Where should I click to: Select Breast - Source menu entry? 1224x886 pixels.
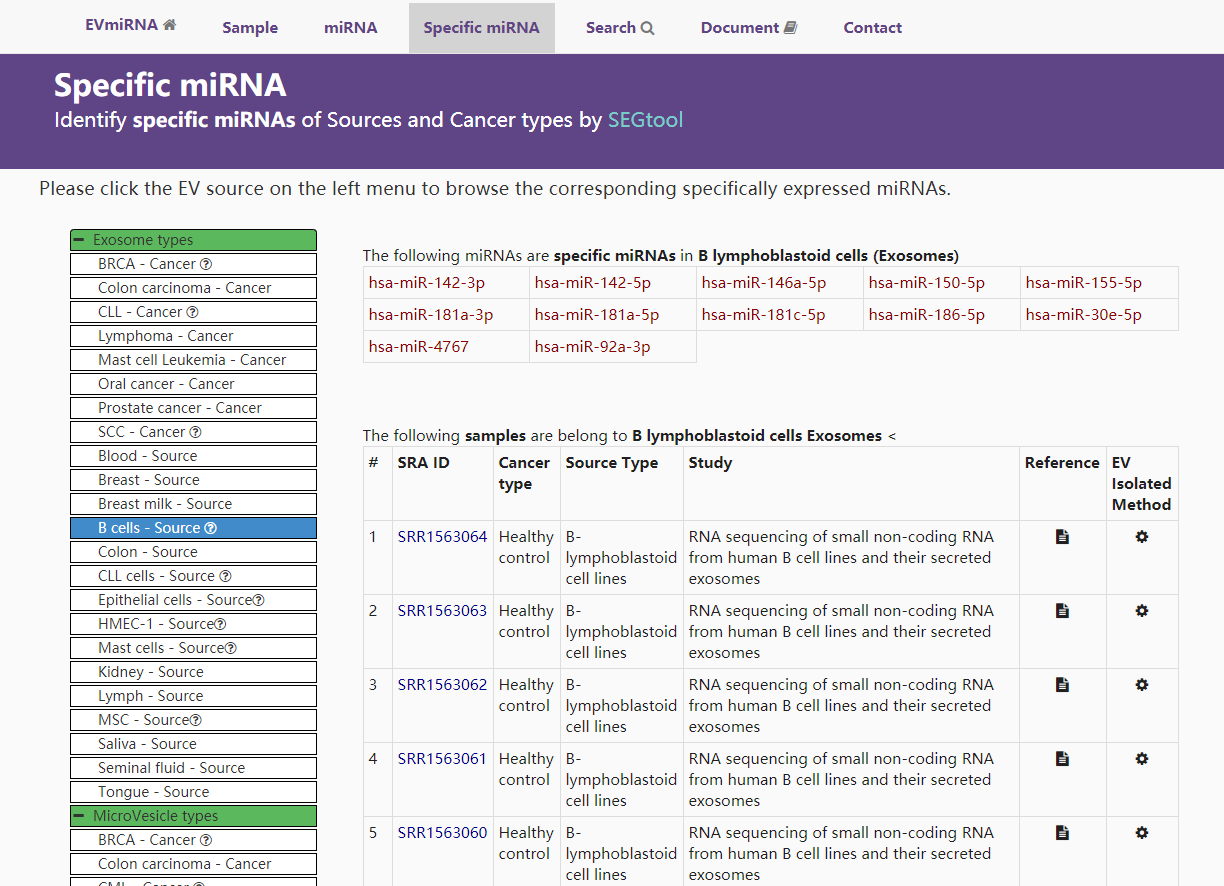[x=193, y=480]
